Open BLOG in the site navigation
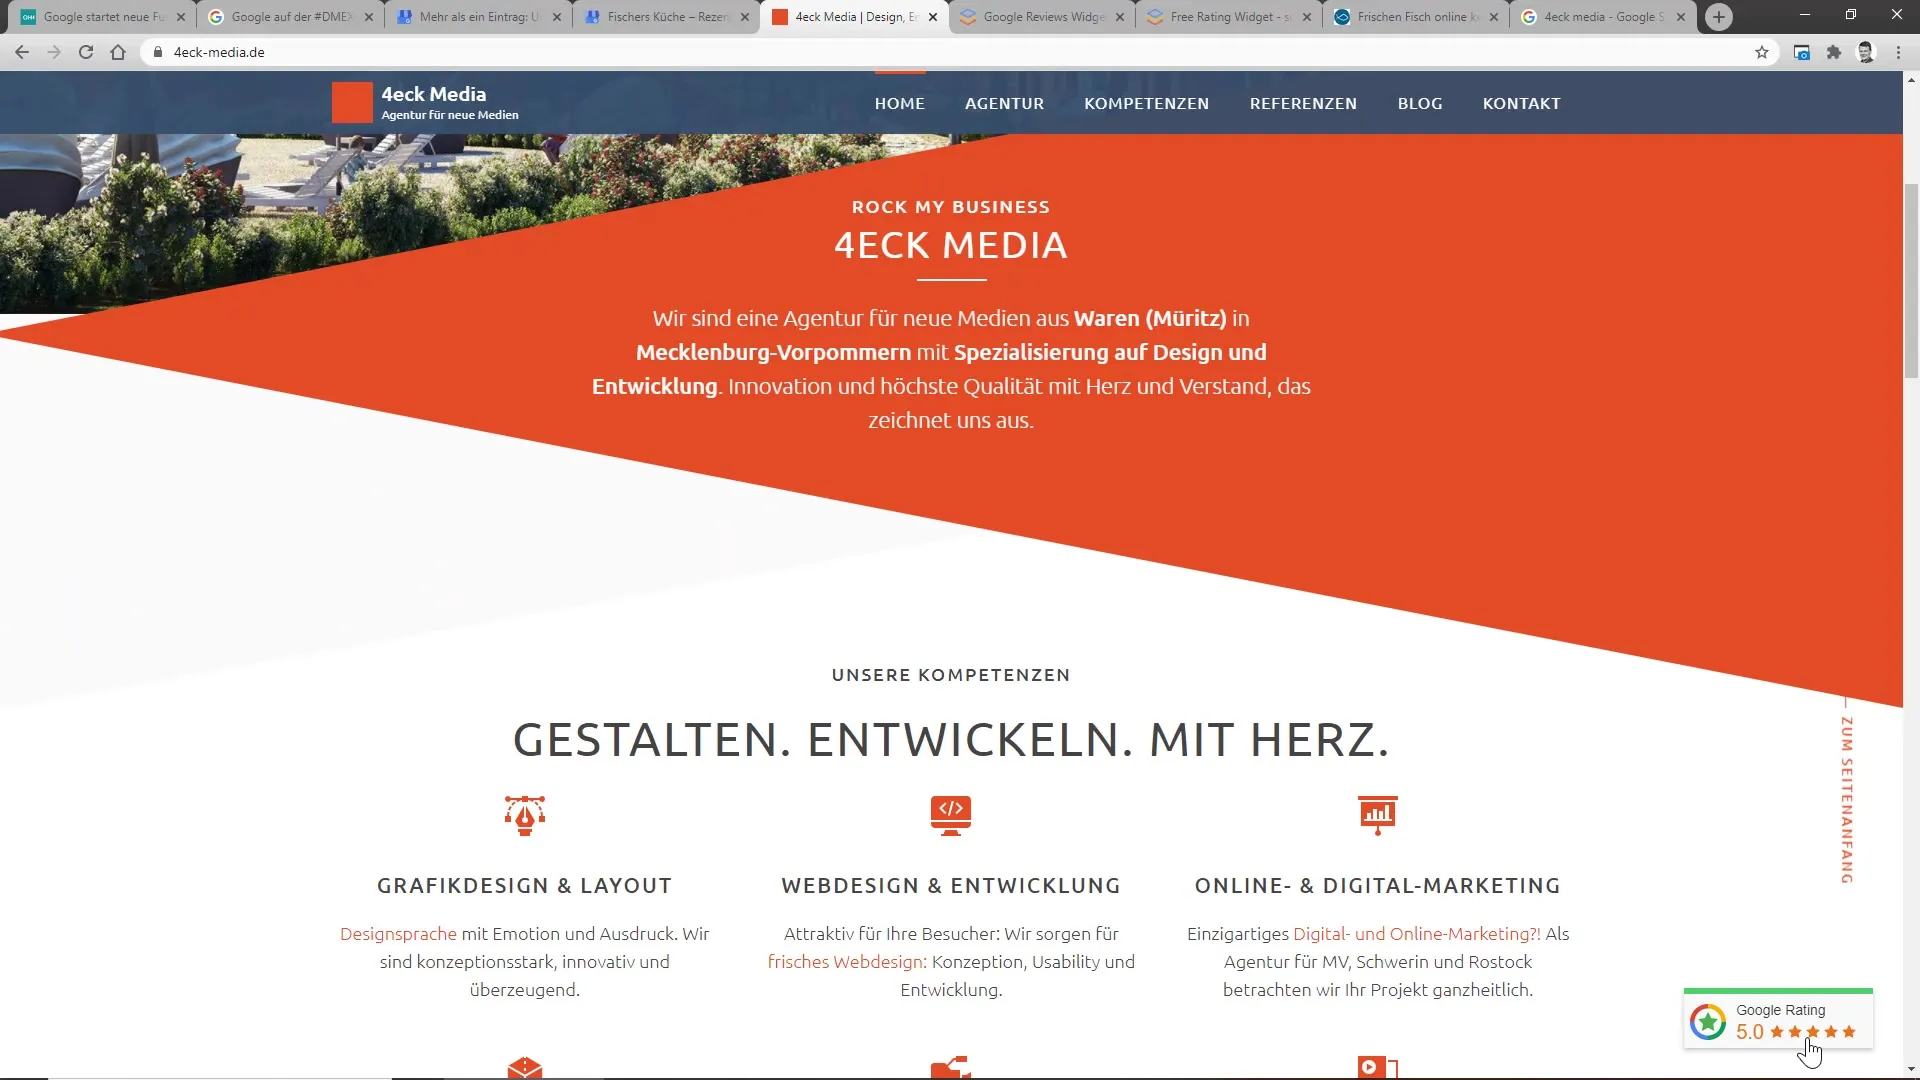Viewport: 1920px width, 1080px height. click(x=1420, y=103)
